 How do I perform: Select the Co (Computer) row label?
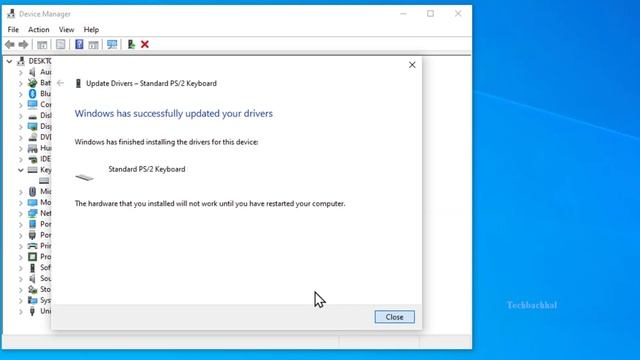point(46,104)
